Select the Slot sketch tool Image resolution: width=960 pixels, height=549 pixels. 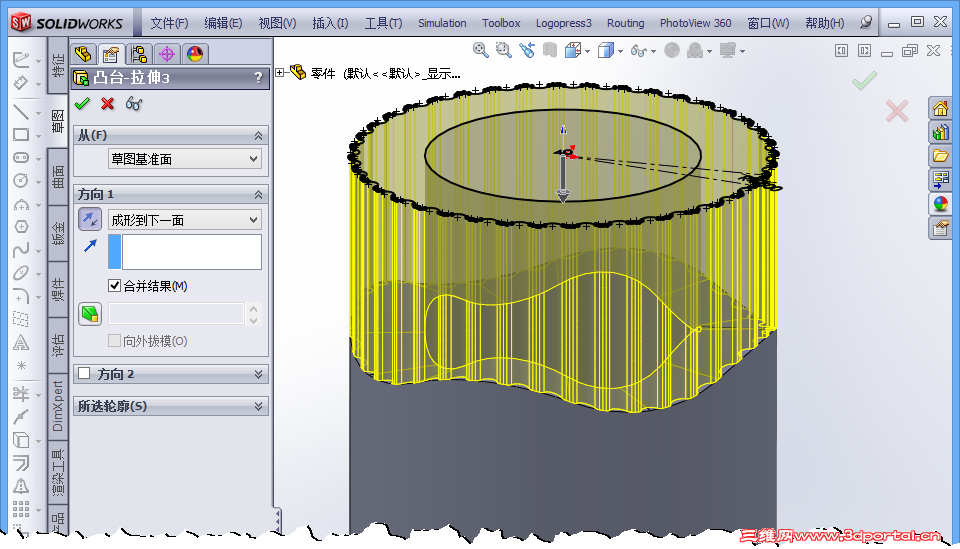21,157
